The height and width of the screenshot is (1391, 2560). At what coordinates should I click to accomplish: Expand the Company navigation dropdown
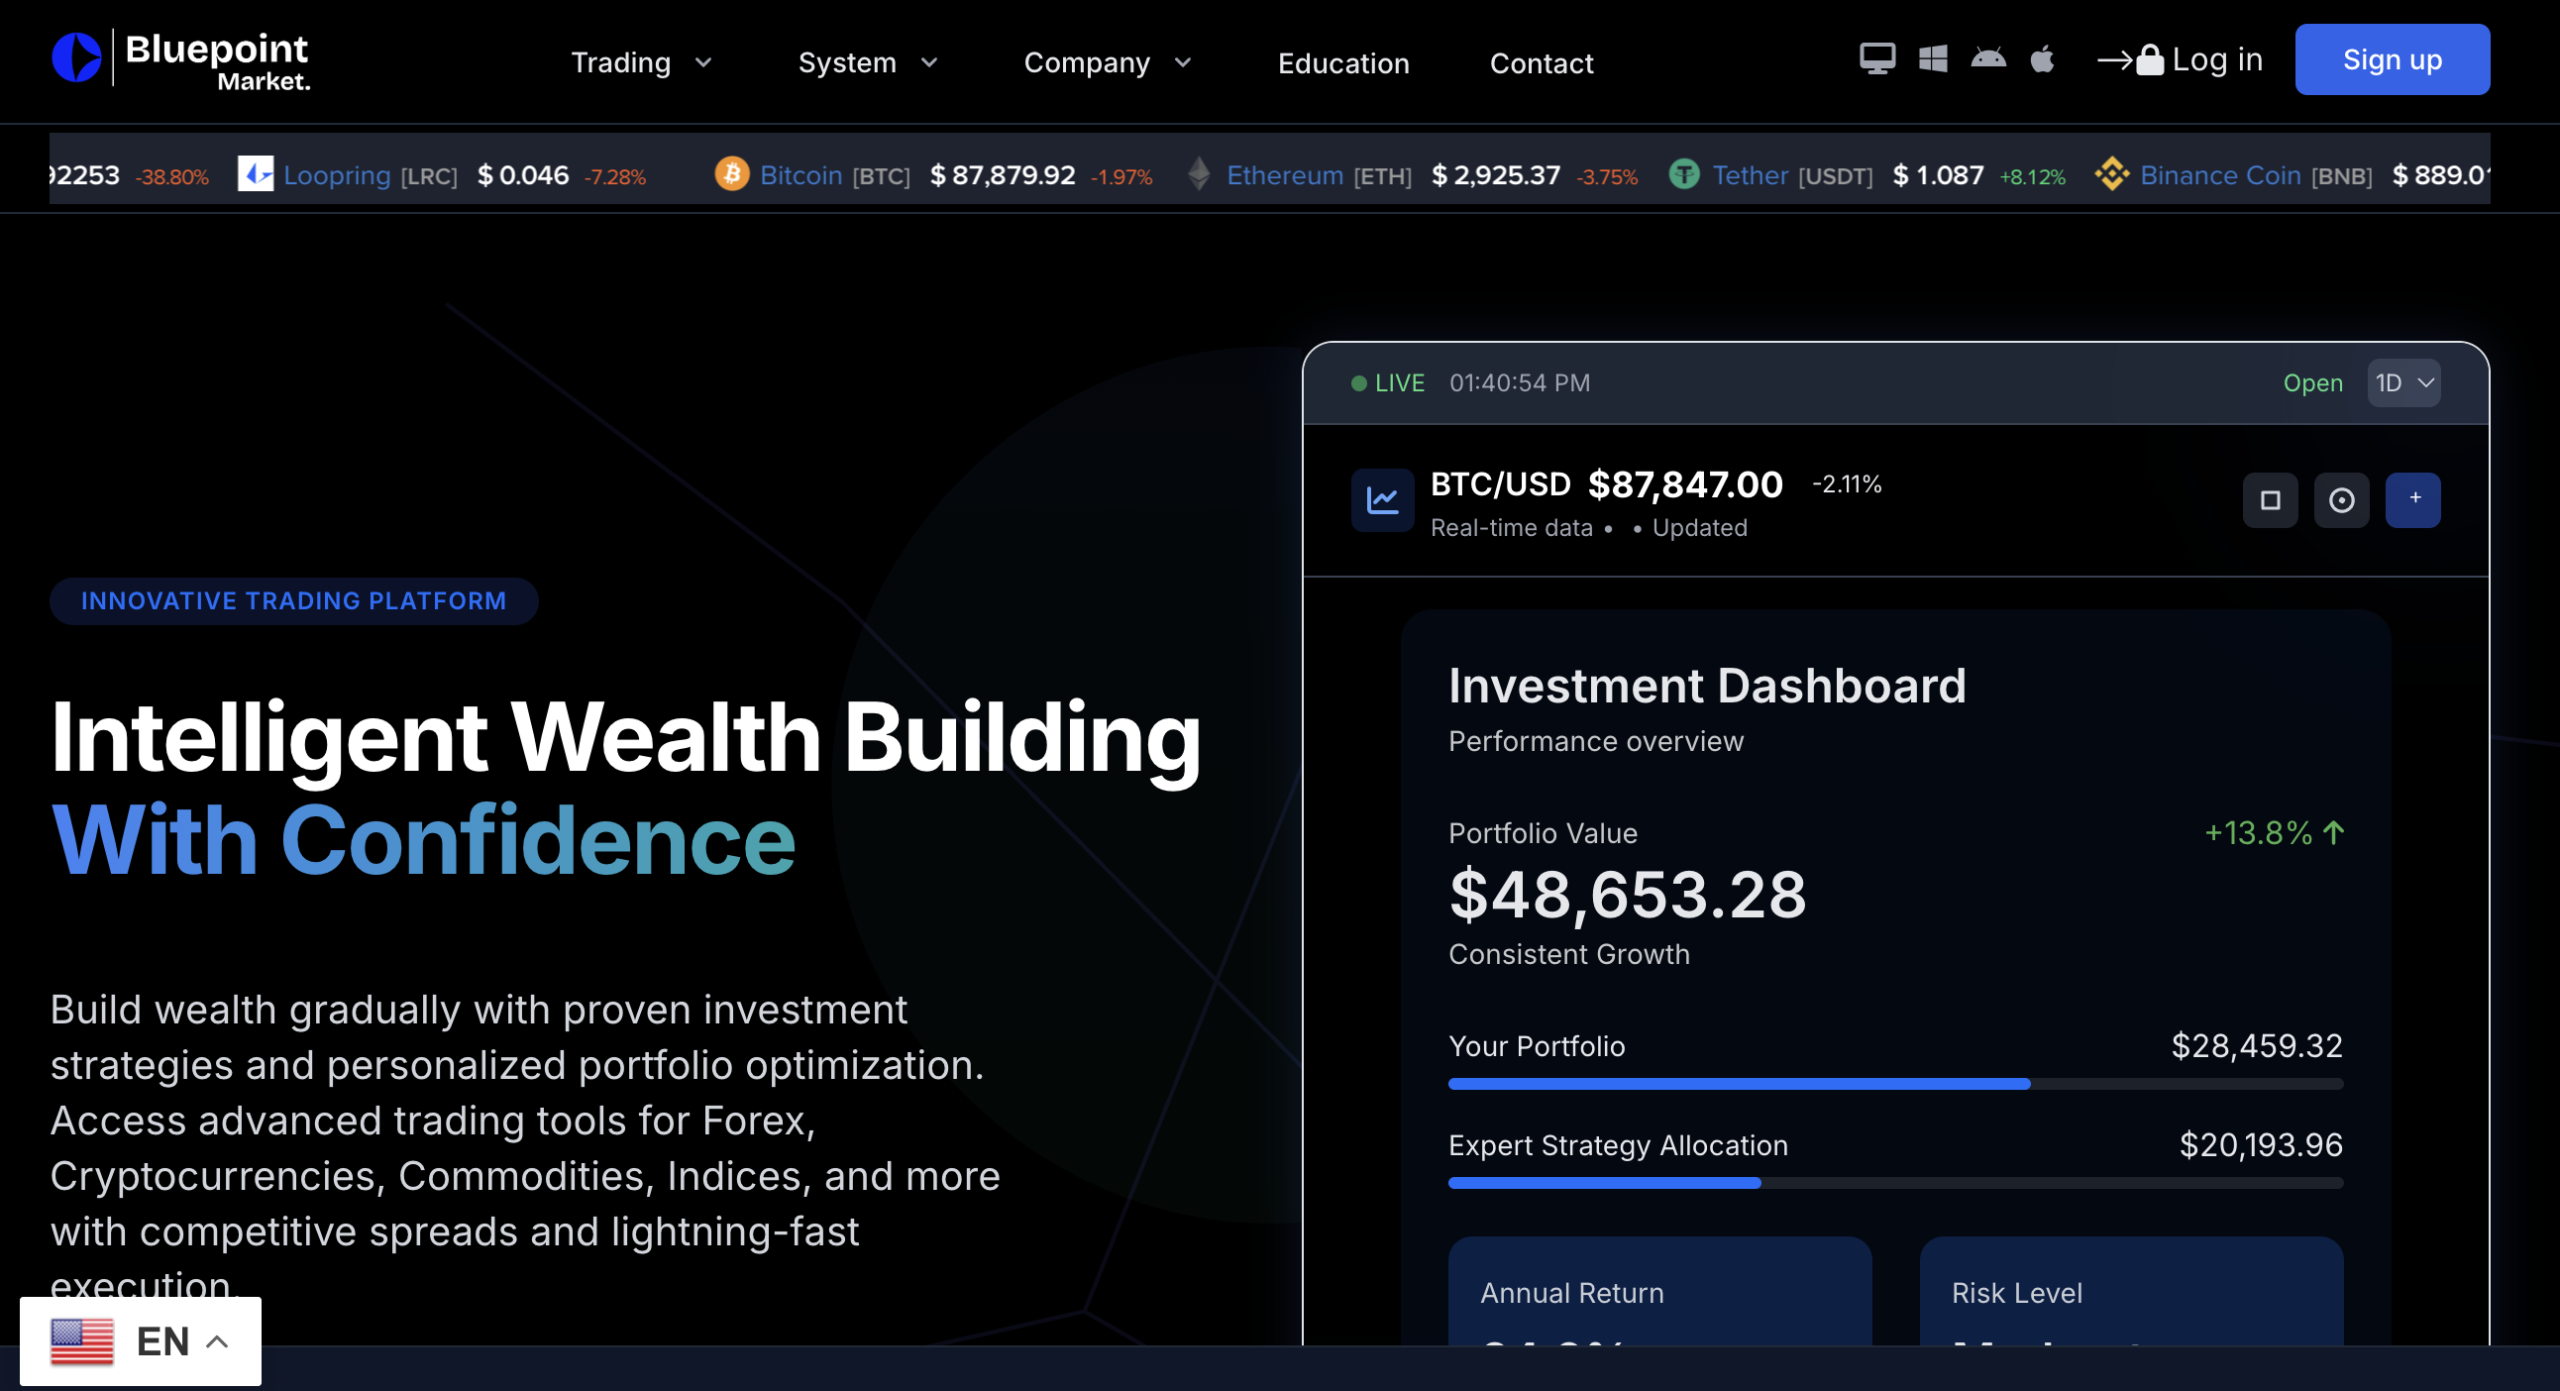pos(1107,62)
